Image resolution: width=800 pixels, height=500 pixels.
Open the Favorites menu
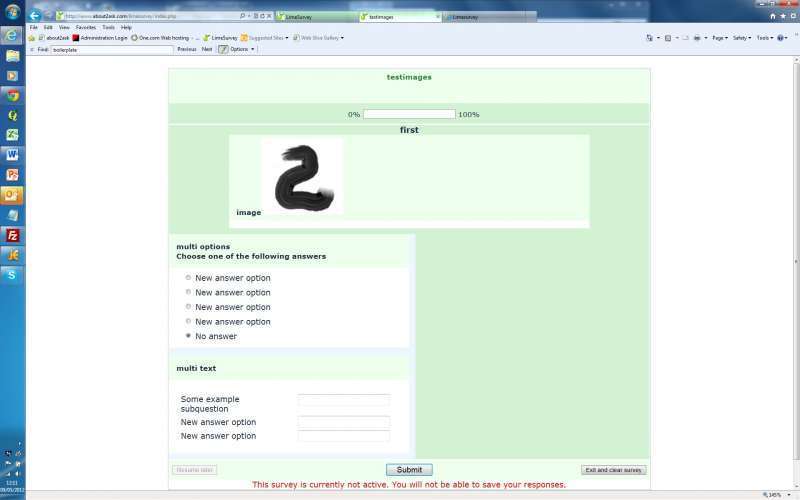coord(86,27)
